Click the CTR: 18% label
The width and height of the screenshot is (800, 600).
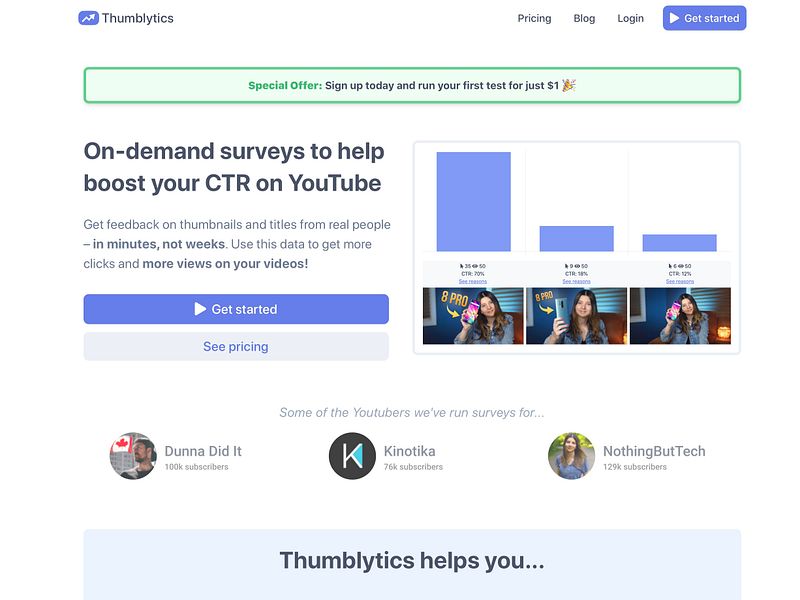pos(577,274)
